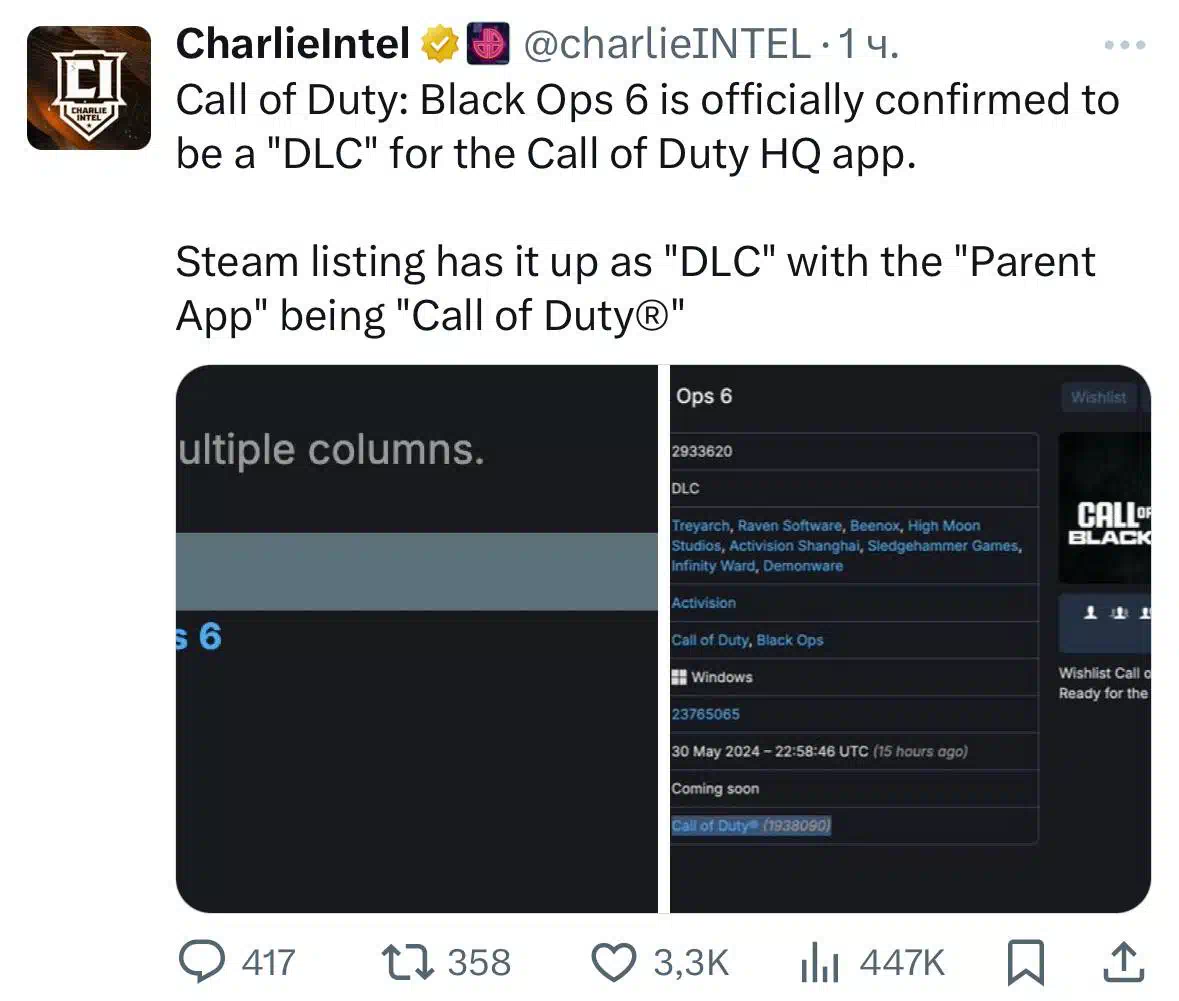Image resolution: width=1179 pixels, height=1001 pixels.
Task: Click the reply speech bubble icon
Action: click(x=202, y=962)
